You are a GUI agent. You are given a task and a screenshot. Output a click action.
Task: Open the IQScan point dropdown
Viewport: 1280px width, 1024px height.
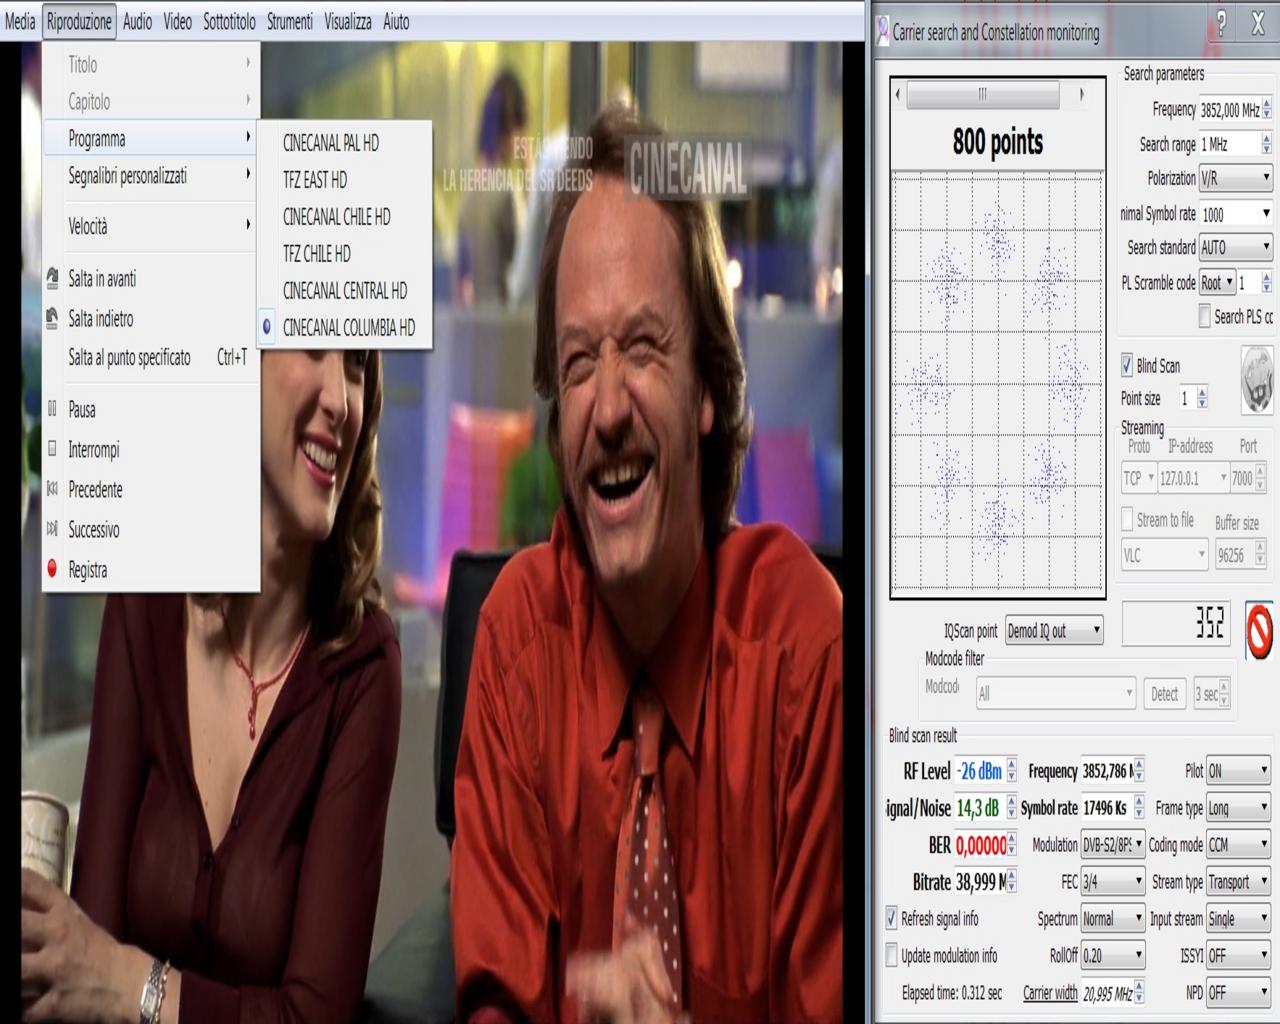click(x=1054, y=630)
